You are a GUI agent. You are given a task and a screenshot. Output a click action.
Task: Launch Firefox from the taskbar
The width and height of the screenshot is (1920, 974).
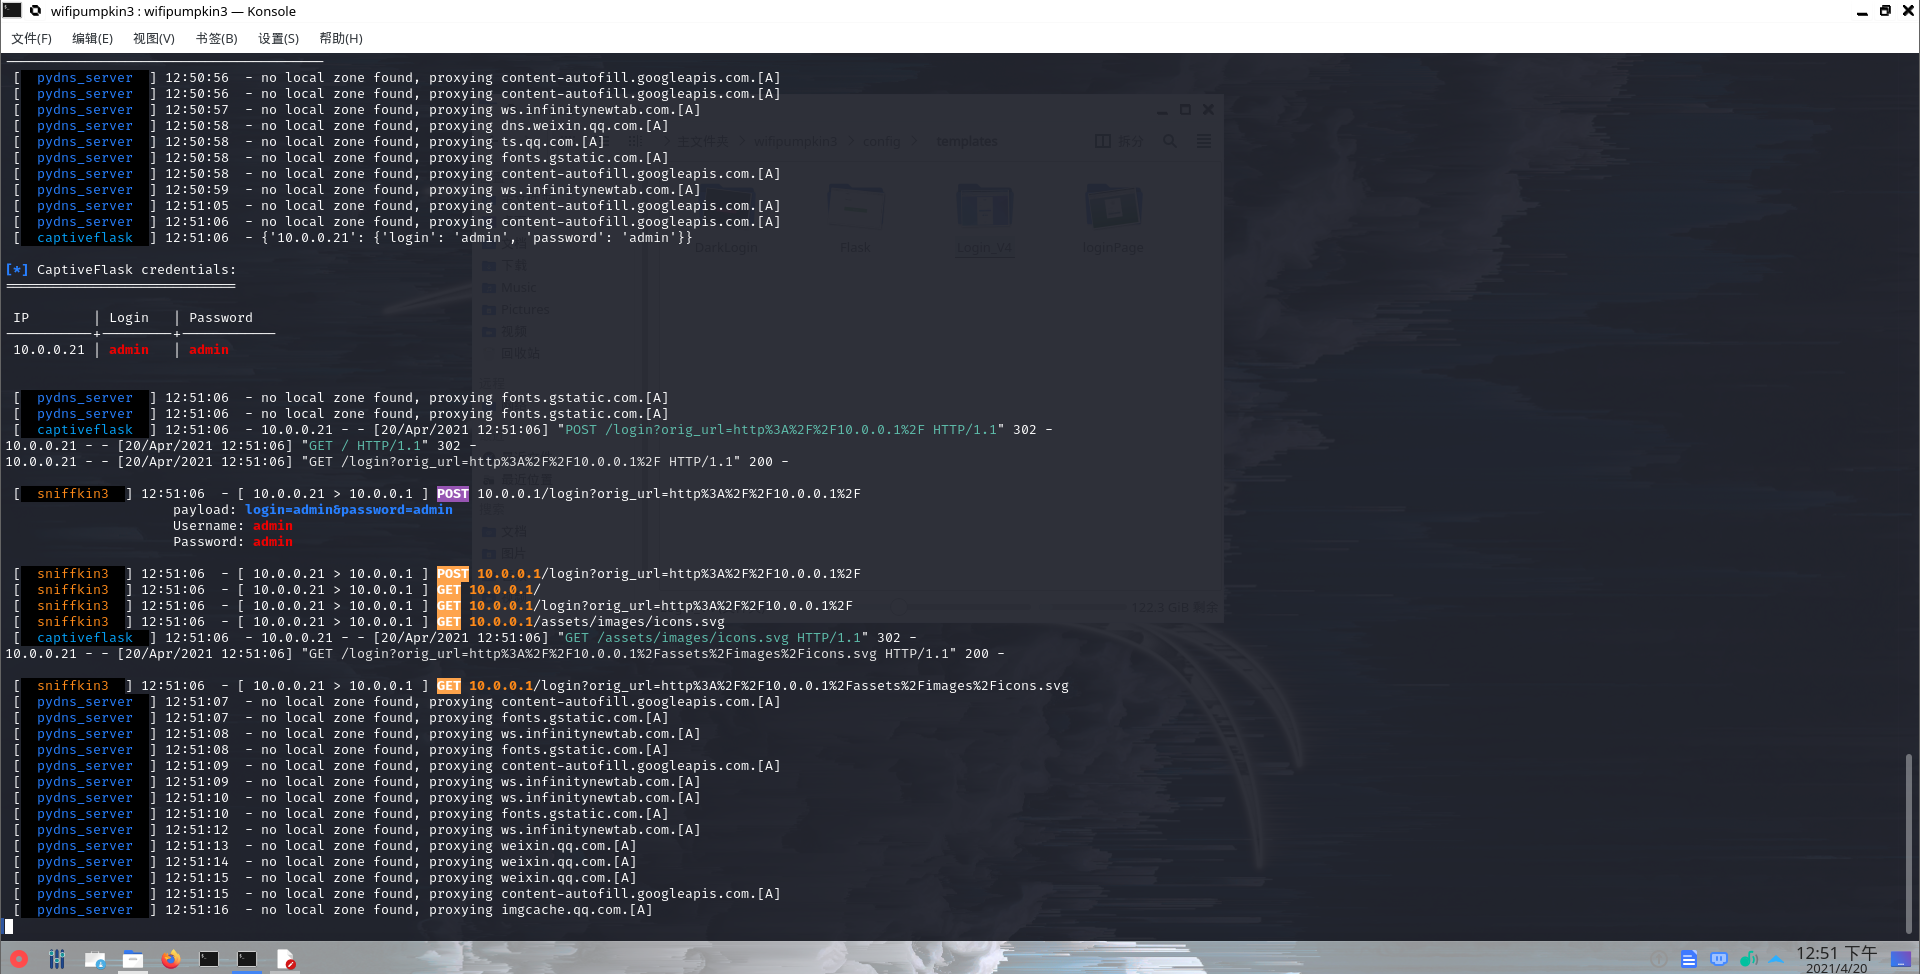[171, 959]
